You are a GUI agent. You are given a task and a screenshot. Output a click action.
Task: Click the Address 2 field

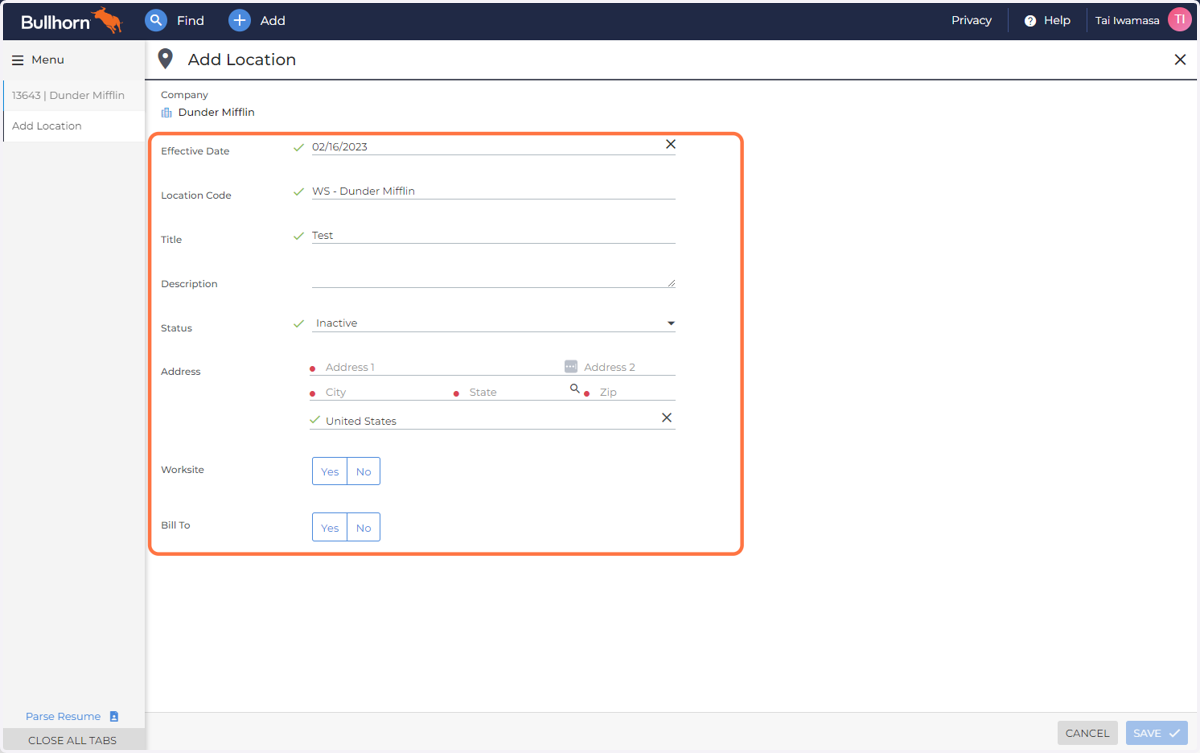coord(629,367)
